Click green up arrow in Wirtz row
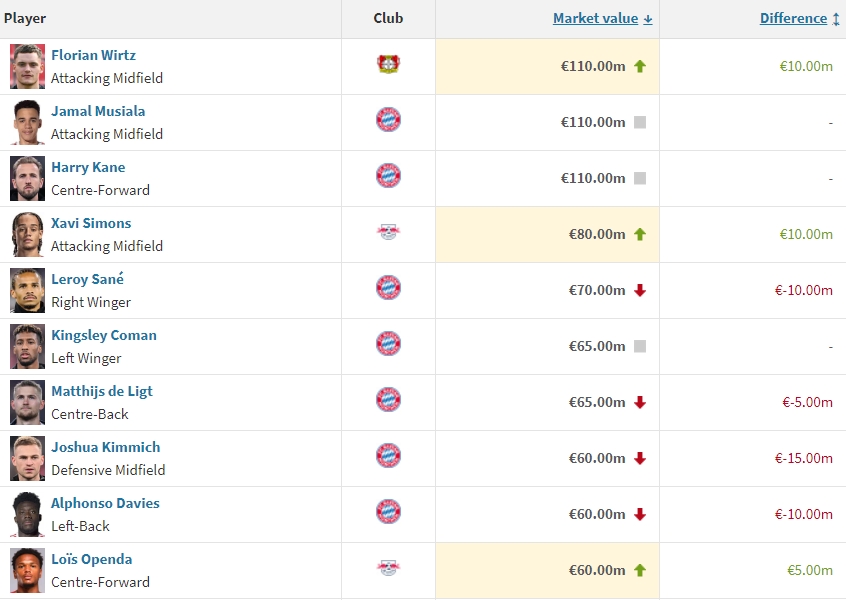Image resolution: width=846 pixels, height=600 pixels. [640, 66]
